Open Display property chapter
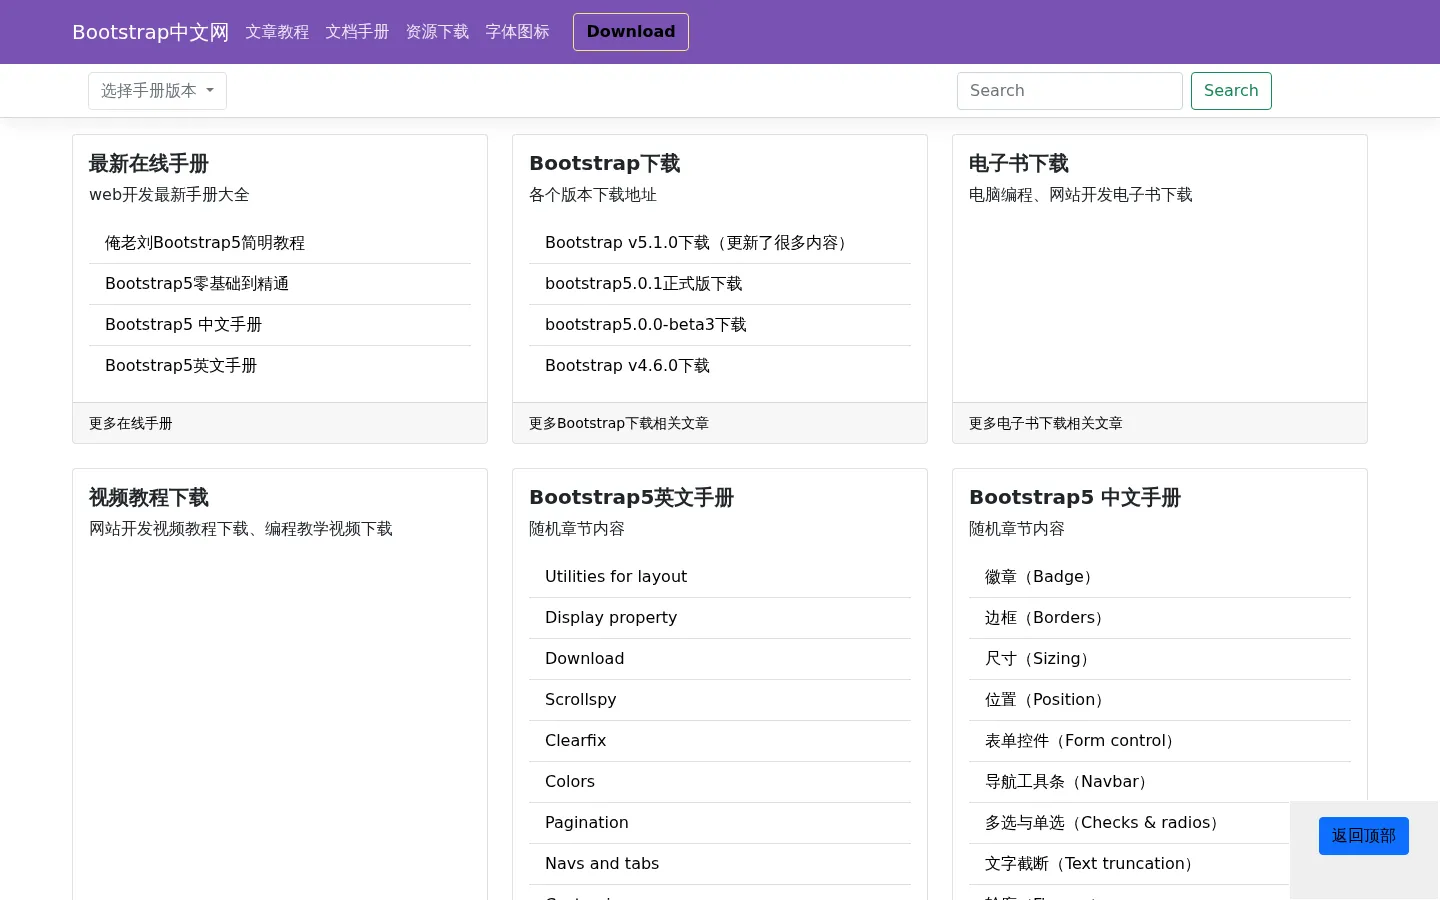The width and height of the screenshot is (1440, 900). coord(611,618)
